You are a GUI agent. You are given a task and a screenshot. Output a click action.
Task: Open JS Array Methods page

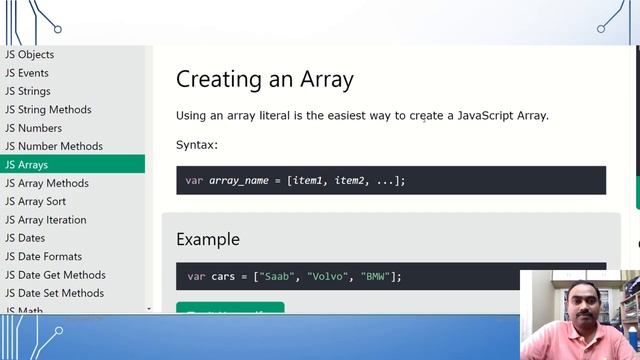47,183
